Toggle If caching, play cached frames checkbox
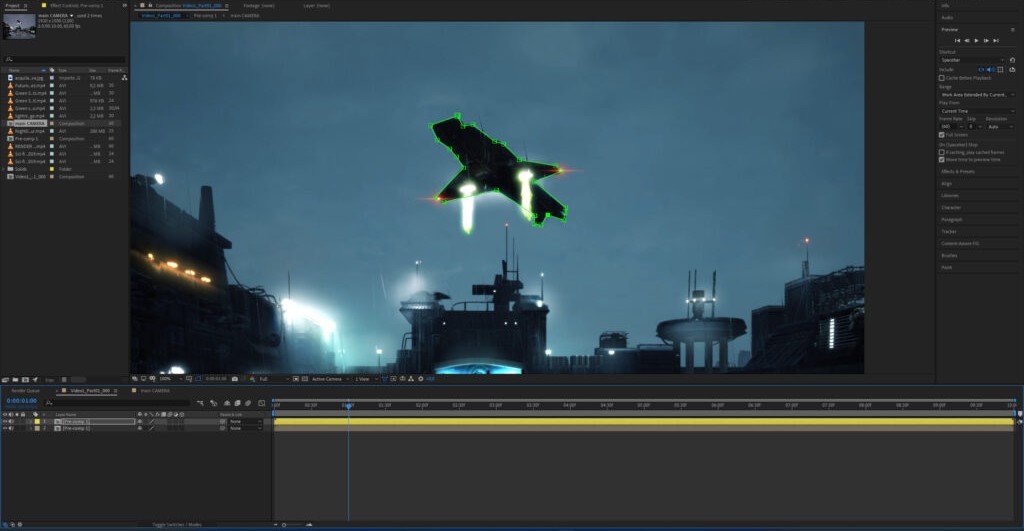Image resolution: width=1024 pixels, height=531 pixels. [x=942, y=152]
